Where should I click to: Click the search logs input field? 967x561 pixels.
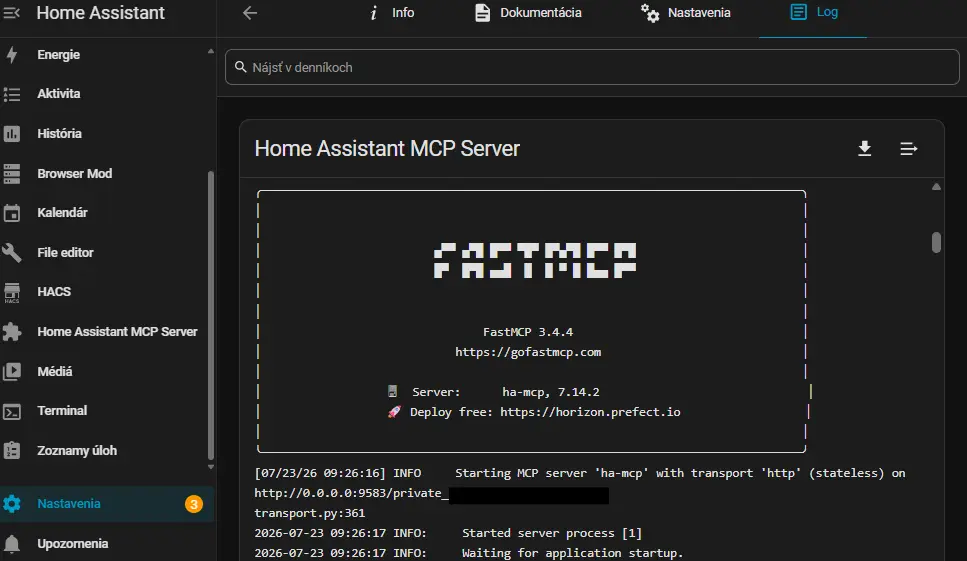pos(592,67)
